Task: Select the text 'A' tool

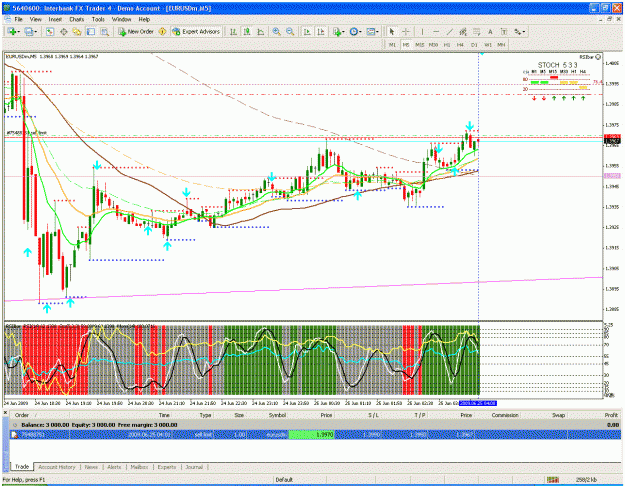Action: pos(490,31)
